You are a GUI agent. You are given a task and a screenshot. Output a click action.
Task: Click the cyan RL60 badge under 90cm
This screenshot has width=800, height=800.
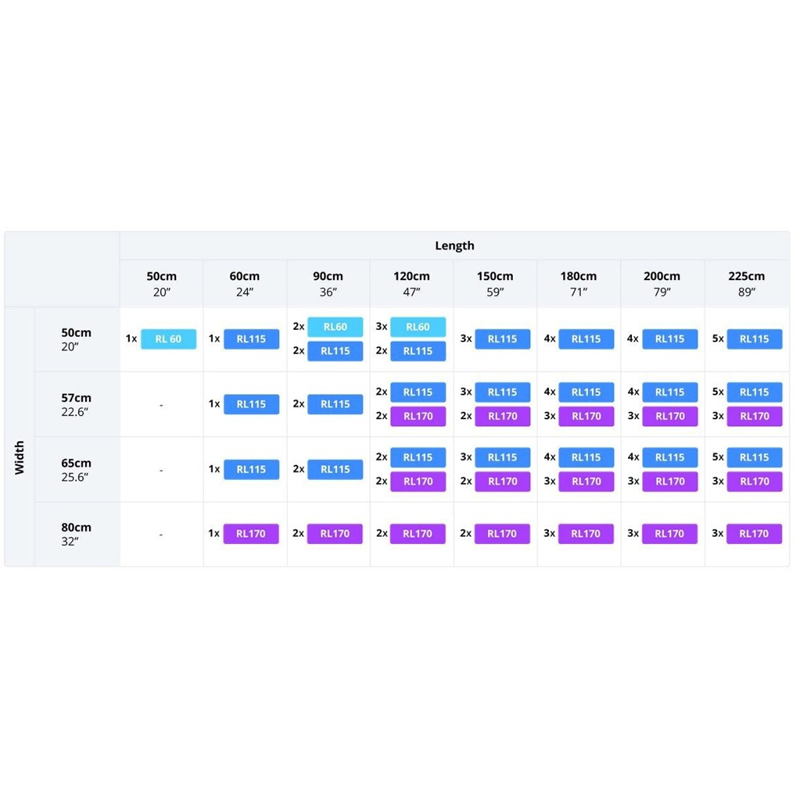coord(335,327)
